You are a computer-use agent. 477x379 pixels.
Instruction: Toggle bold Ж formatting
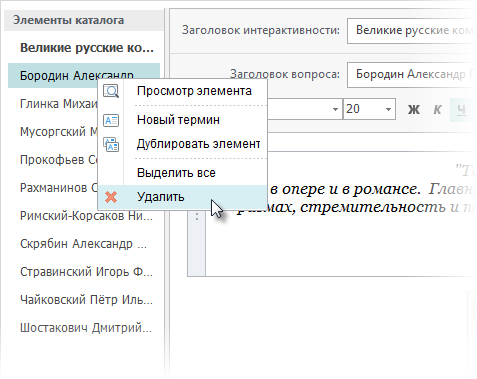pyautogui.click(x=414, y=109)
